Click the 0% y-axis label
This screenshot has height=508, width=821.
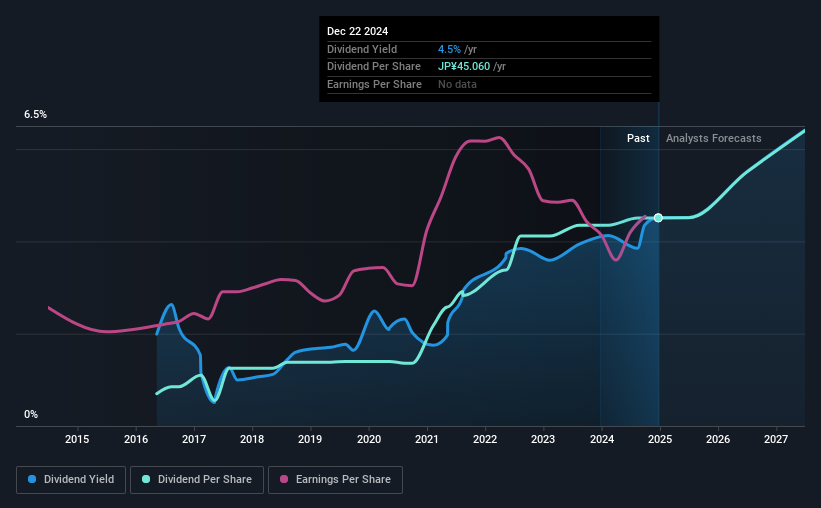31,414
